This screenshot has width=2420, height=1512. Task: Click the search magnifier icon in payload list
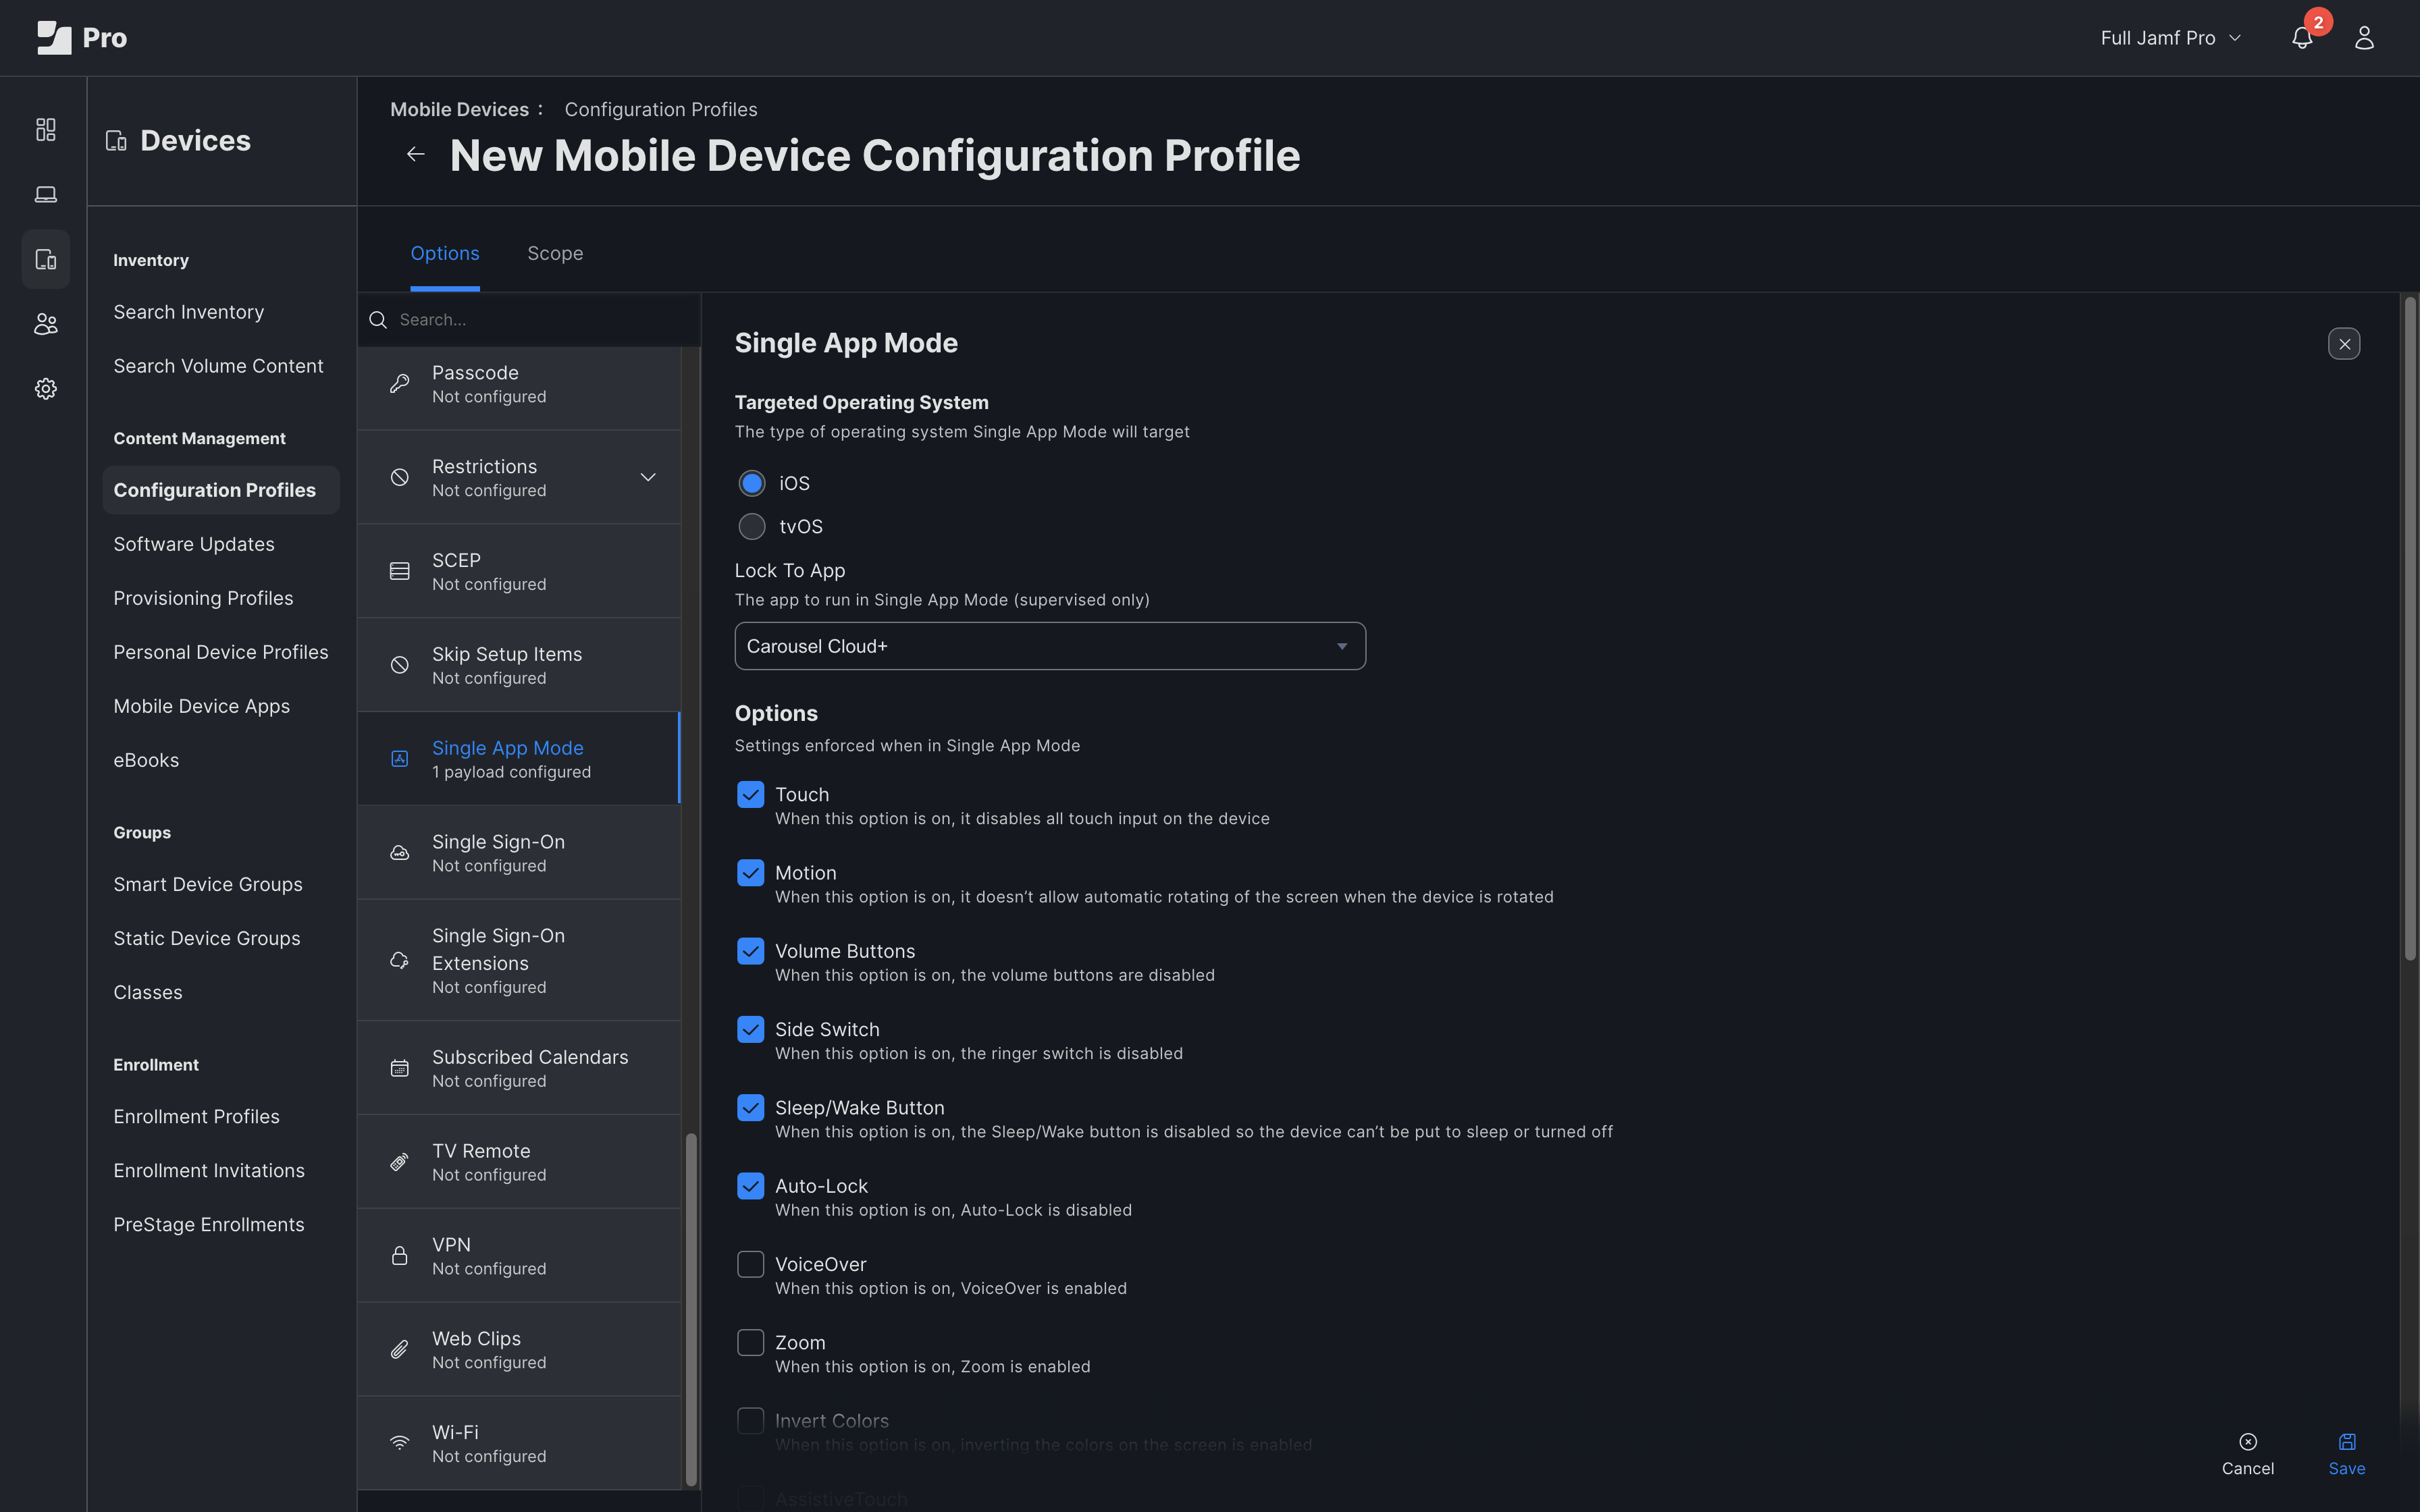pyautogui.click(x=378, y=320)
